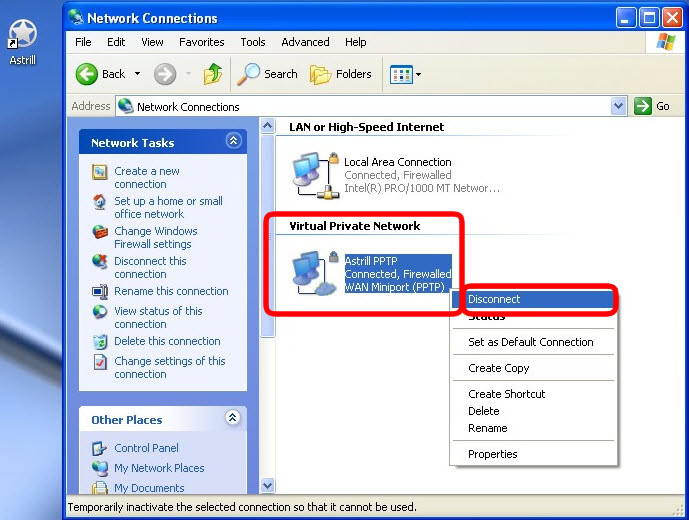Click the grayed Forward arrow icon
This screenshot has width=689, height=524.
[x=165, y=74]
